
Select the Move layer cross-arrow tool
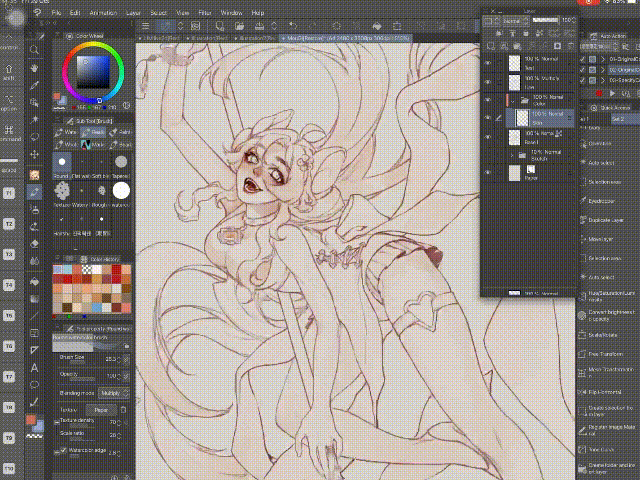pos(35,154)
